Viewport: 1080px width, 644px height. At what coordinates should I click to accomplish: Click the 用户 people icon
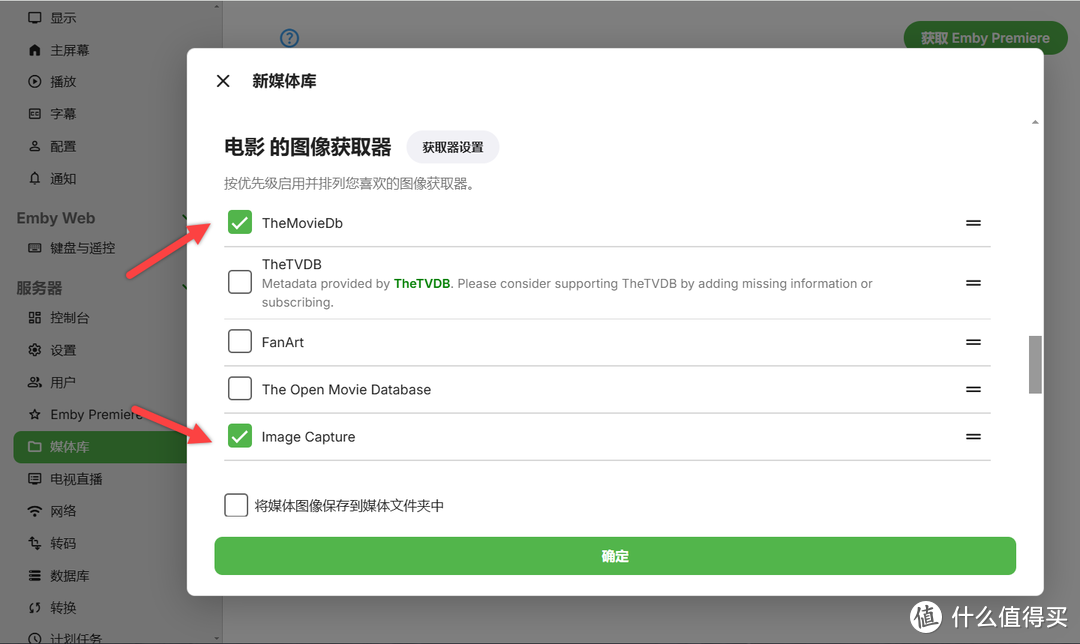(34, 382)
